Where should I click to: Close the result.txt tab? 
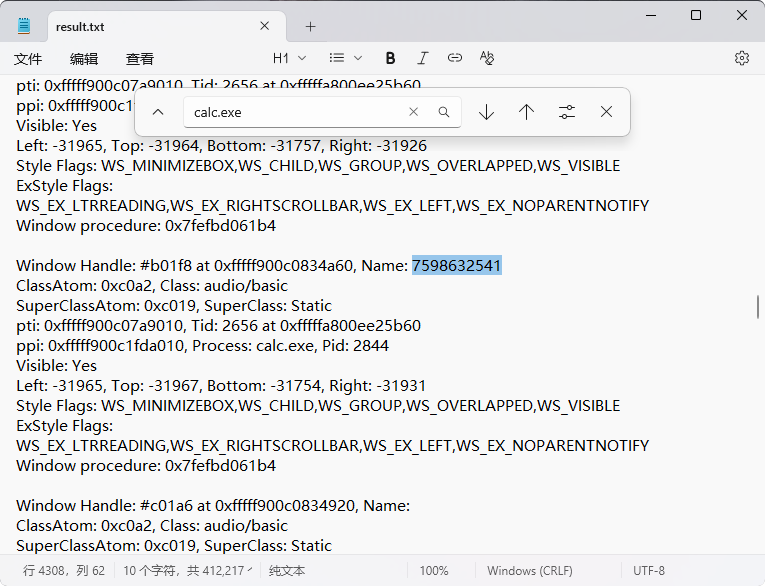pos(264,26)
